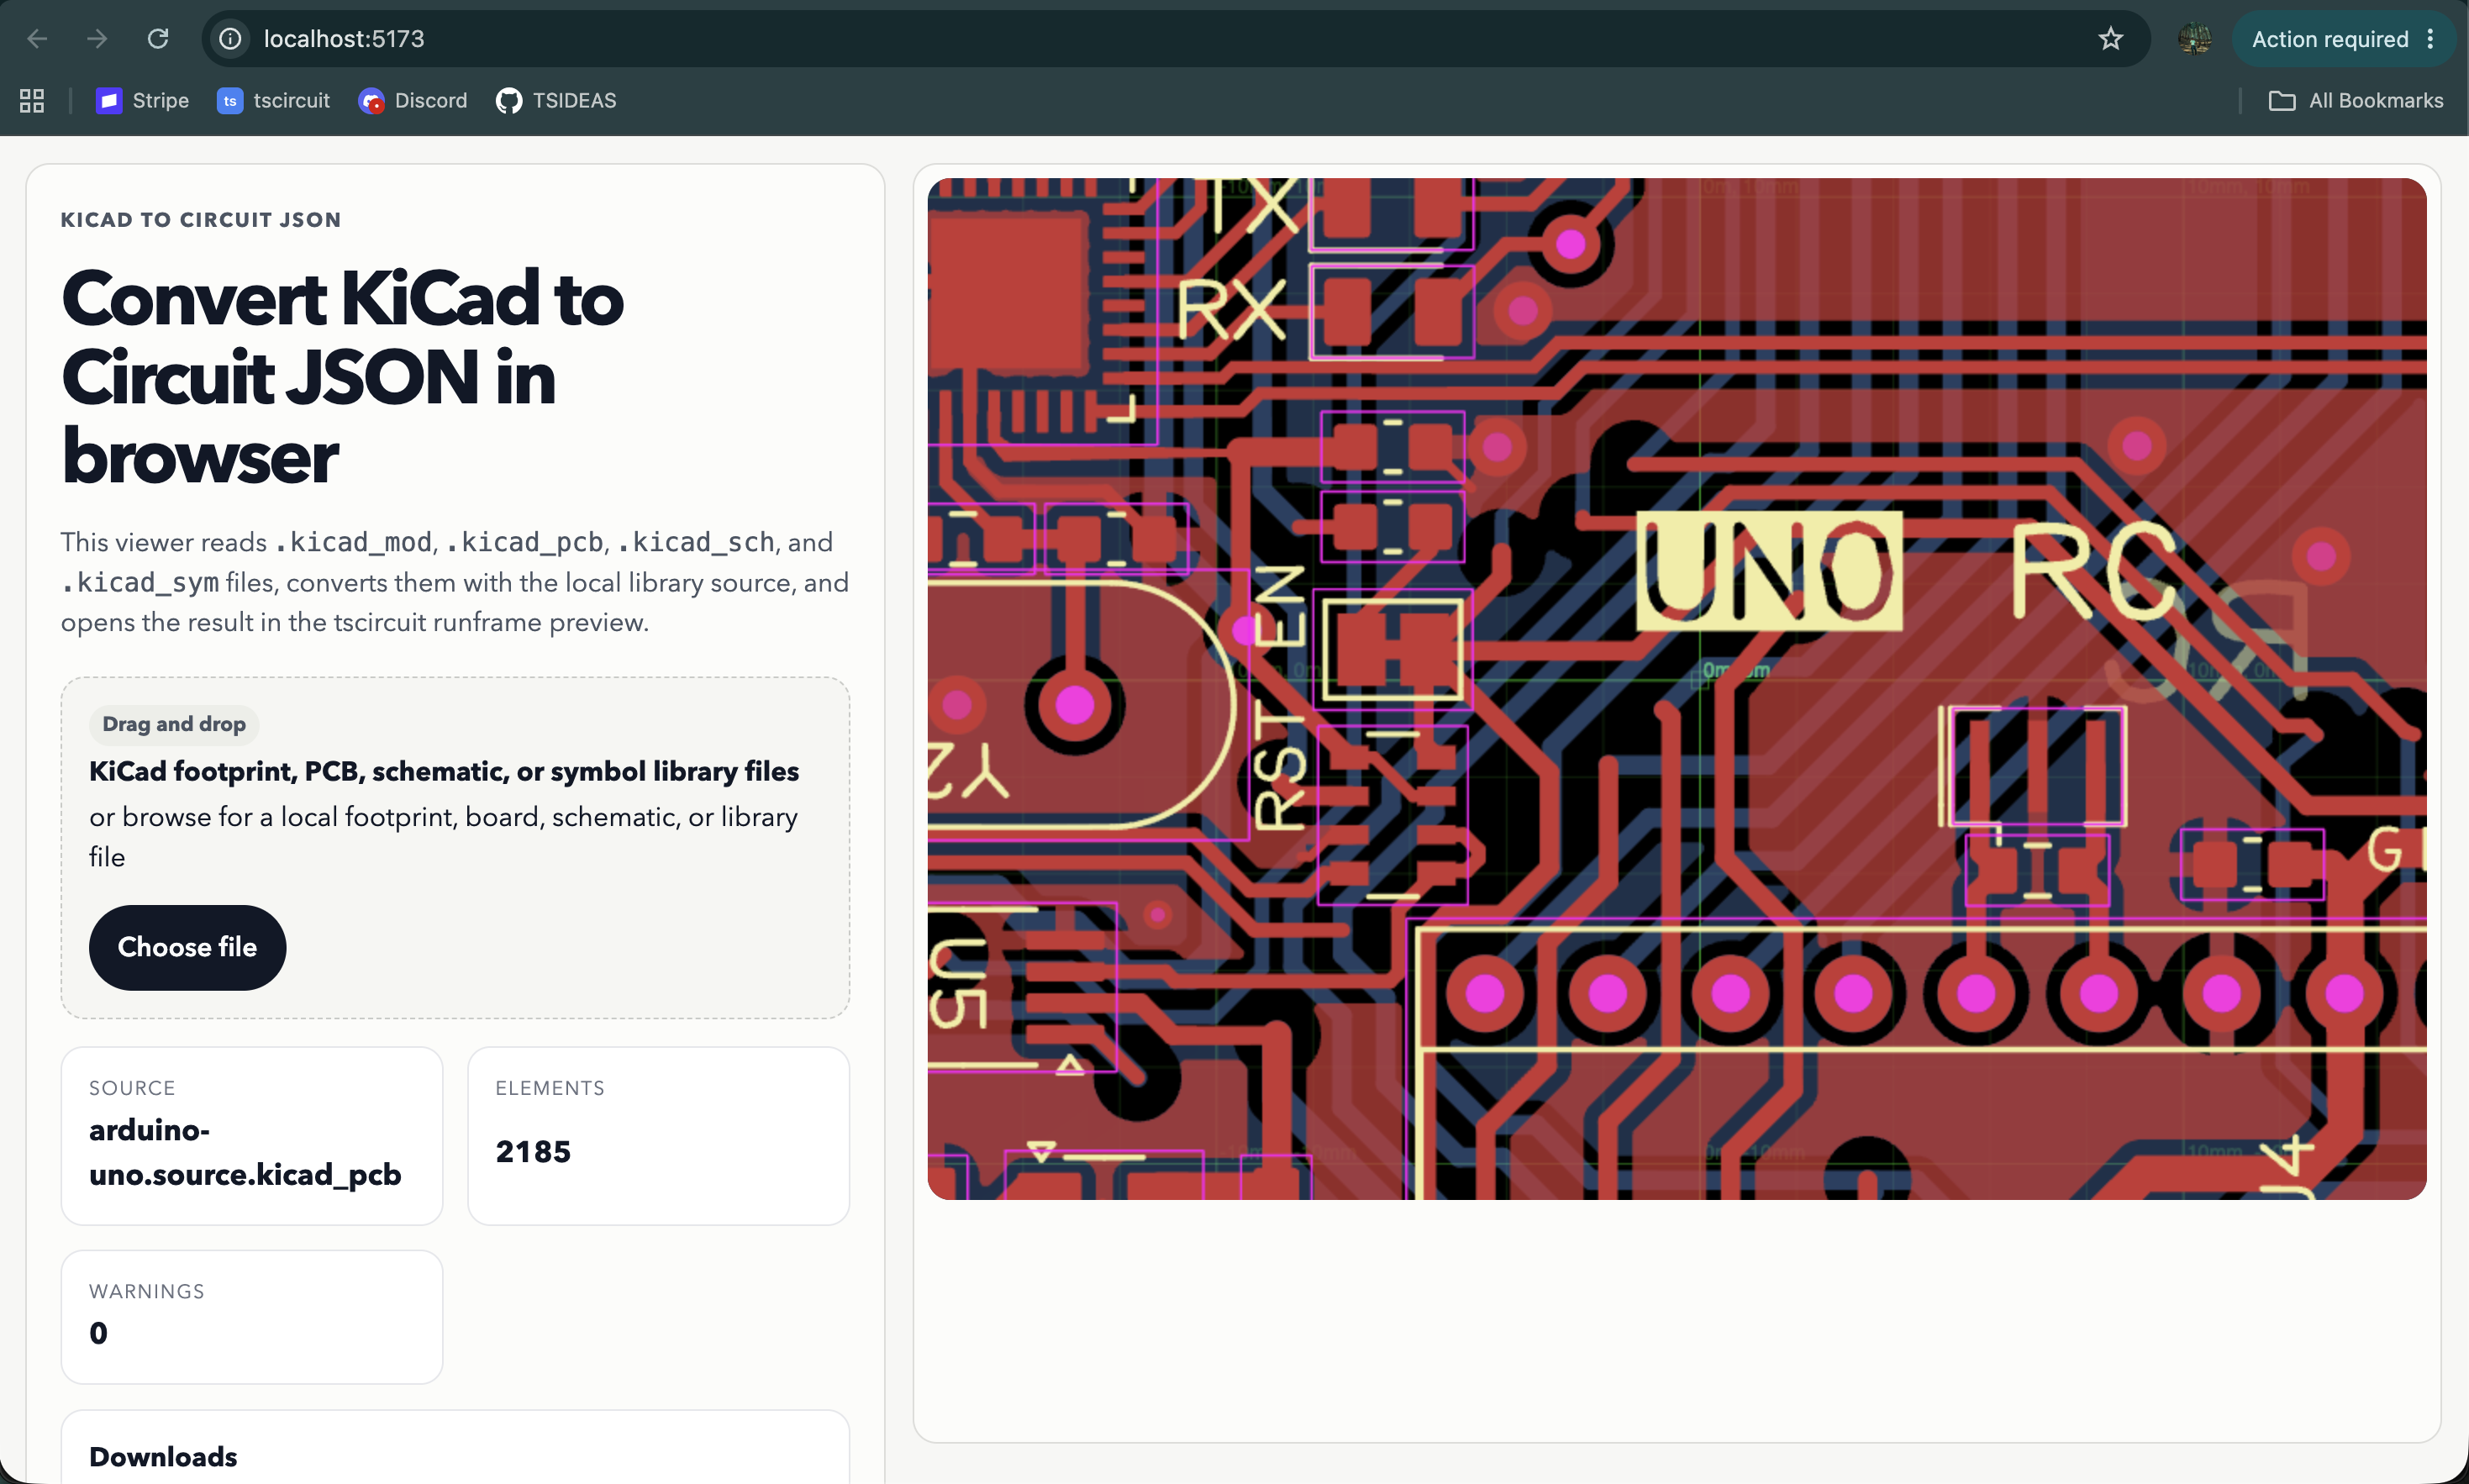Click the three-dot browser menu
2469x1484 pixels.
(2430, 39)
